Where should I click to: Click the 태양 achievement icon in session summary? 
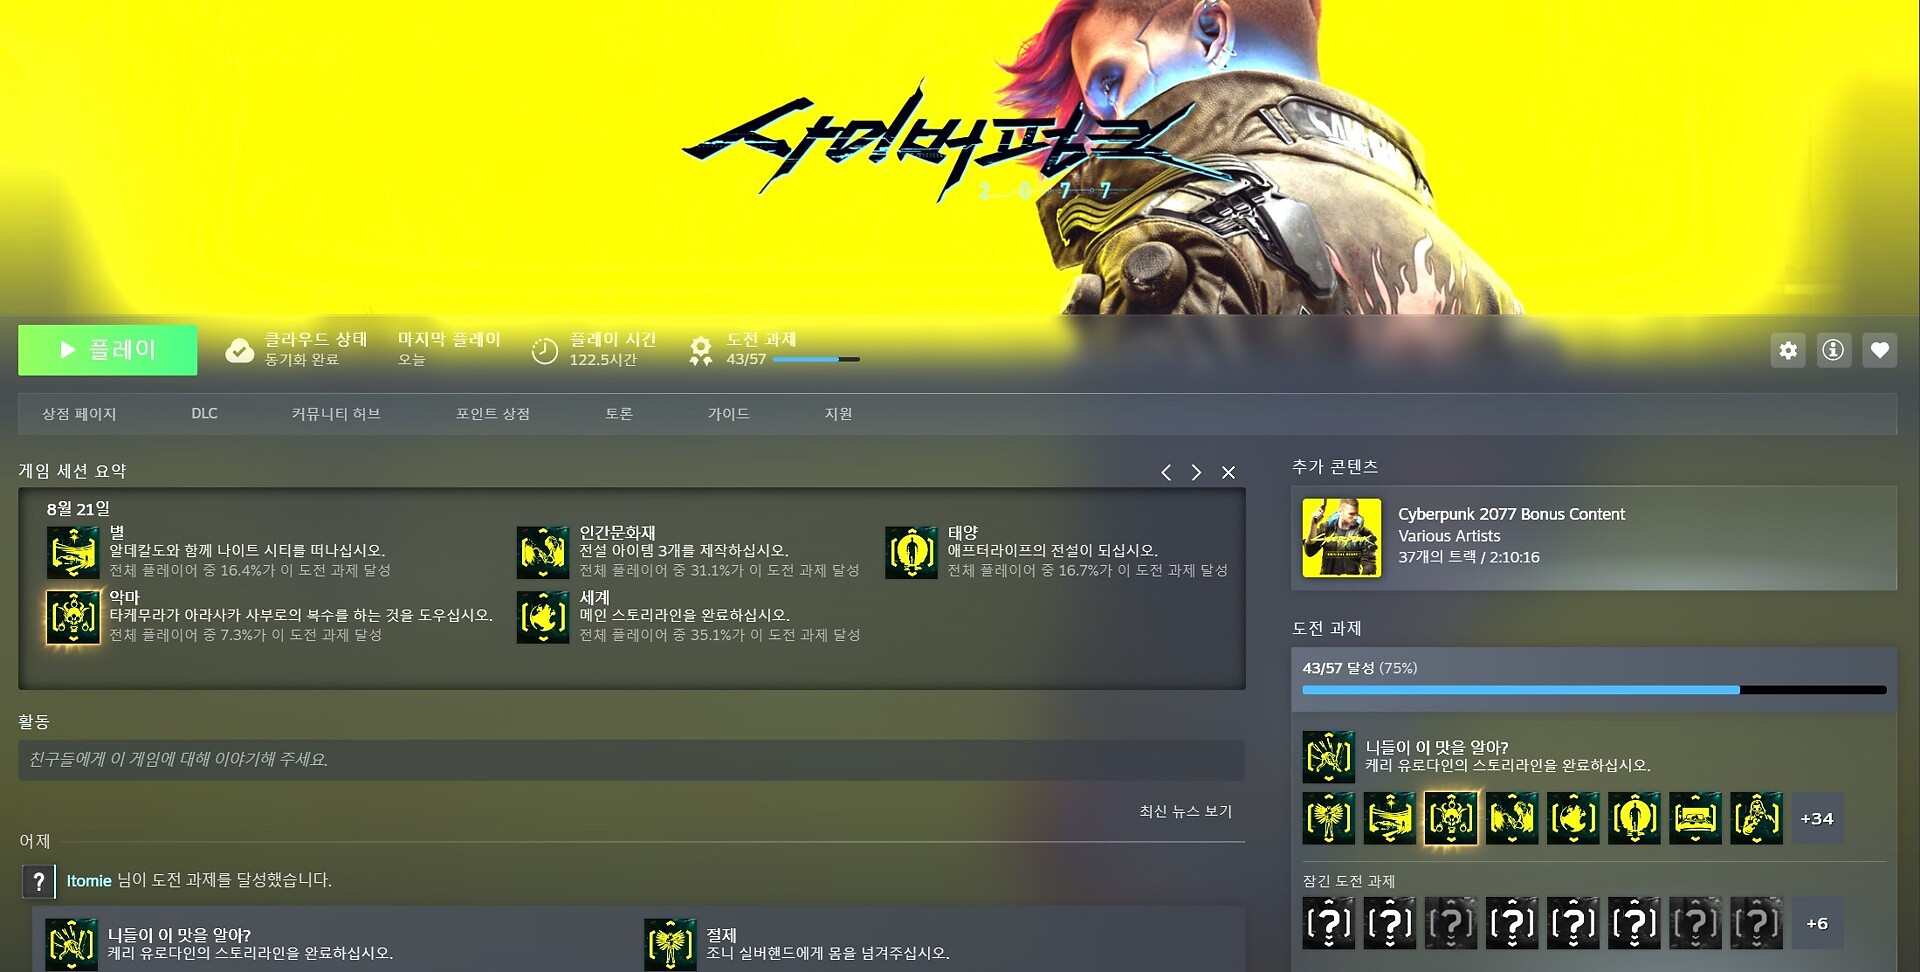tap(911, 552)
